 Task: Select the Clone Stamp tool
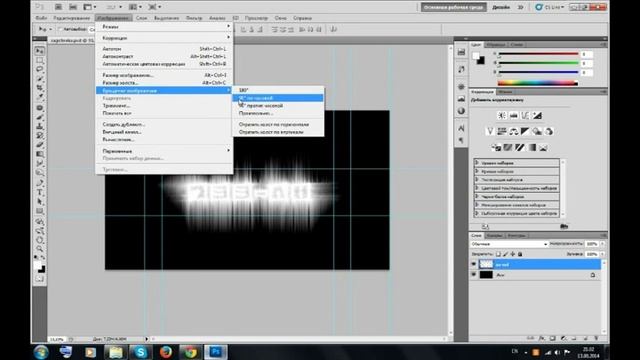(40, 127)
